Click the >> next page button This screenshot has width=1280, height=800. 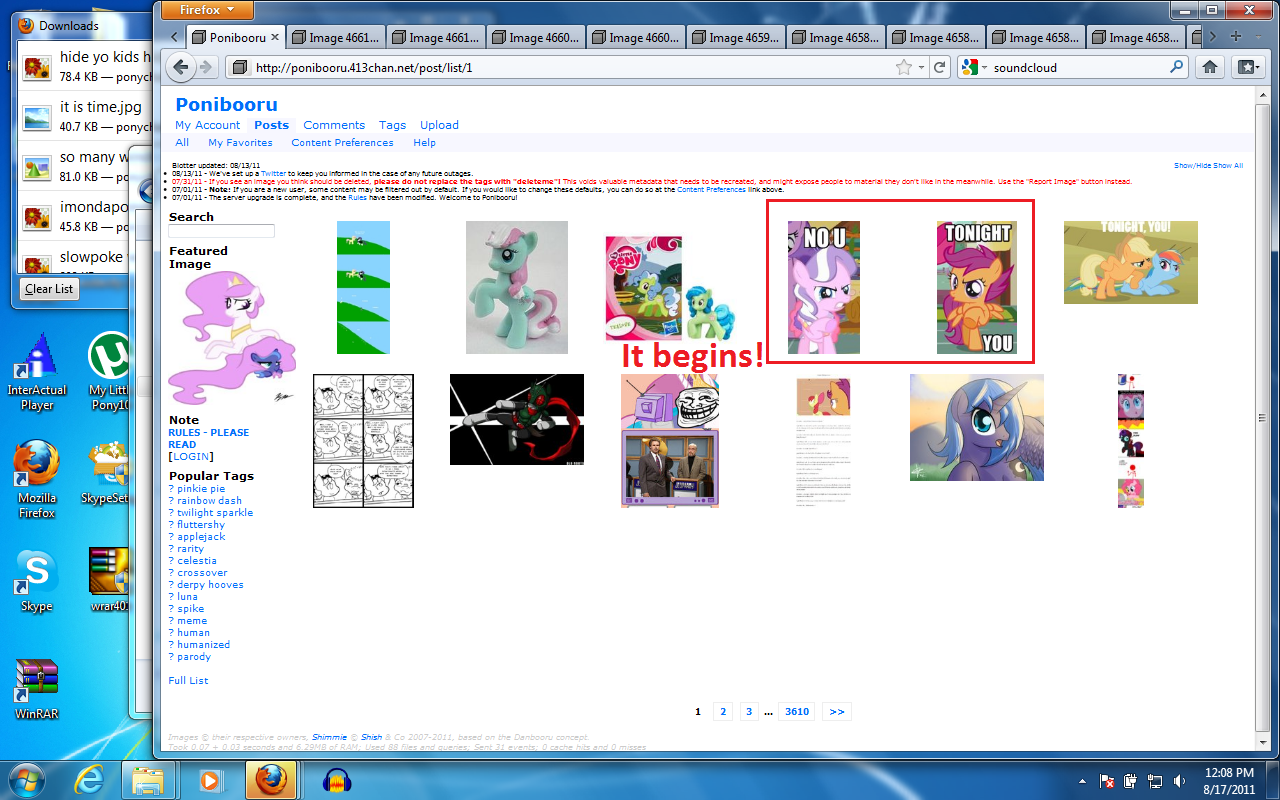(x=837, y=712)
